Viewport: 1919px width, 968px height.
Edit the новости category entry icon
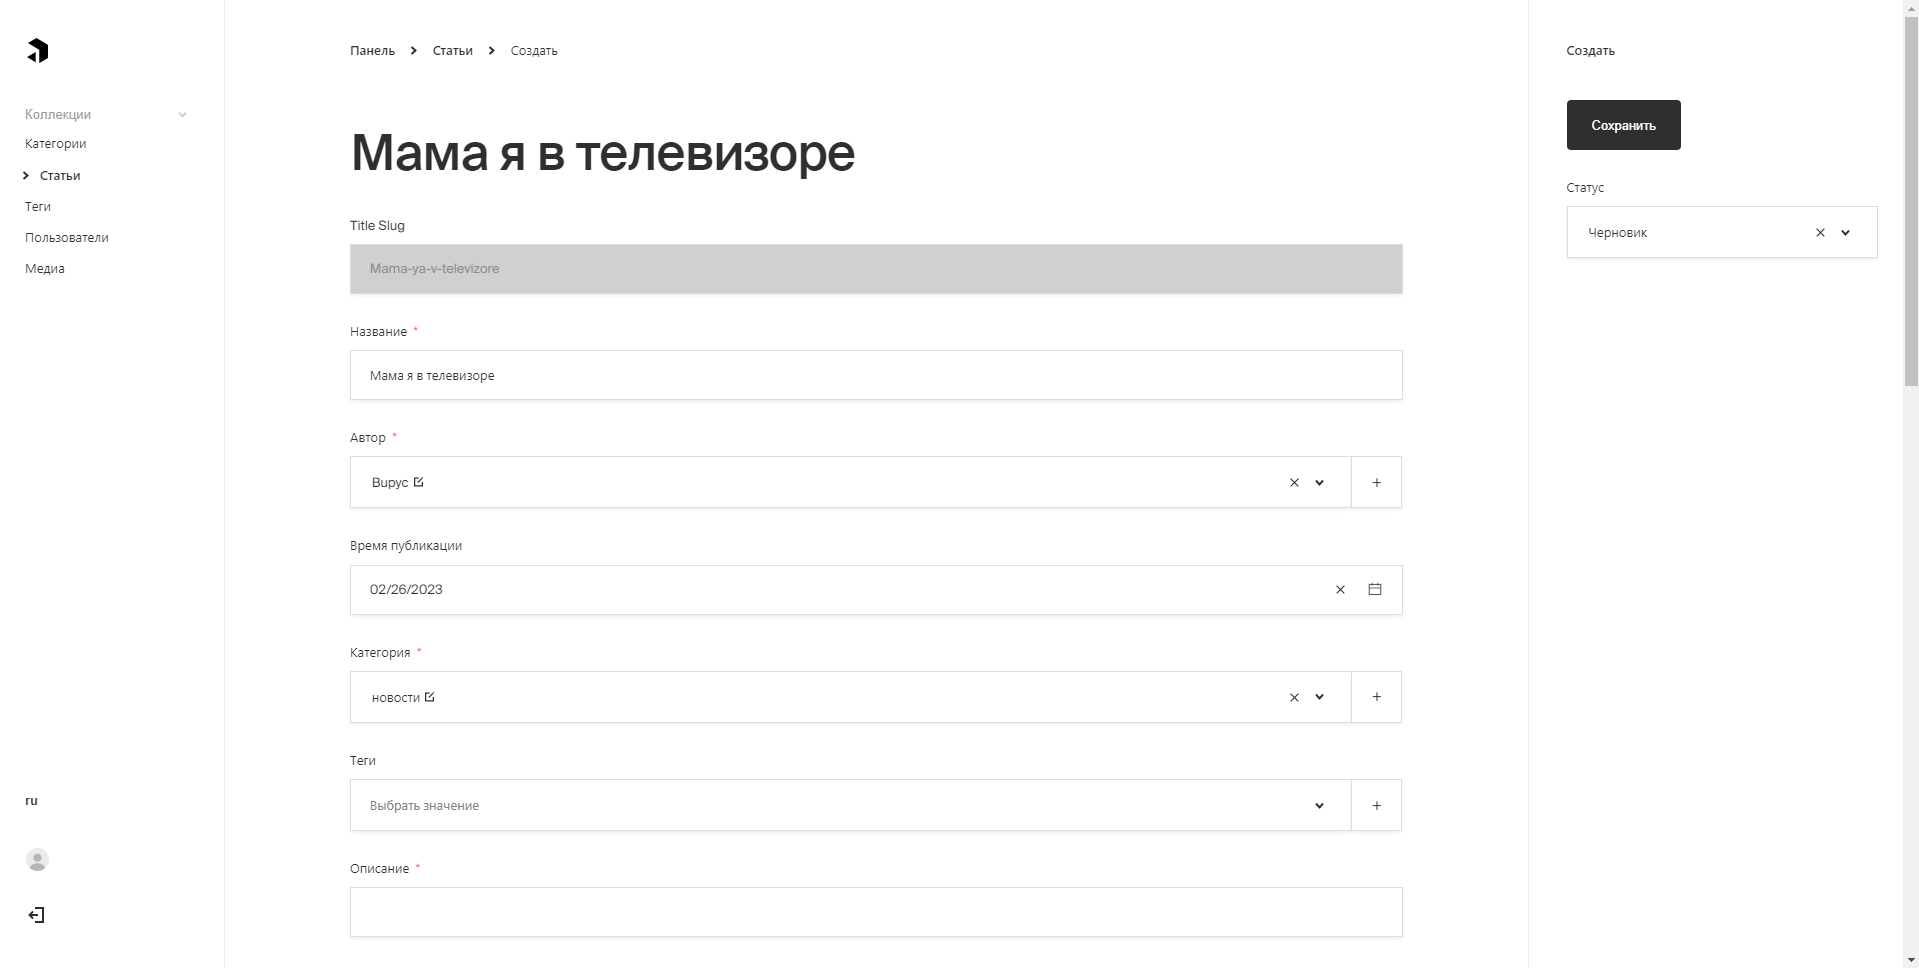(x=429, y=697)
